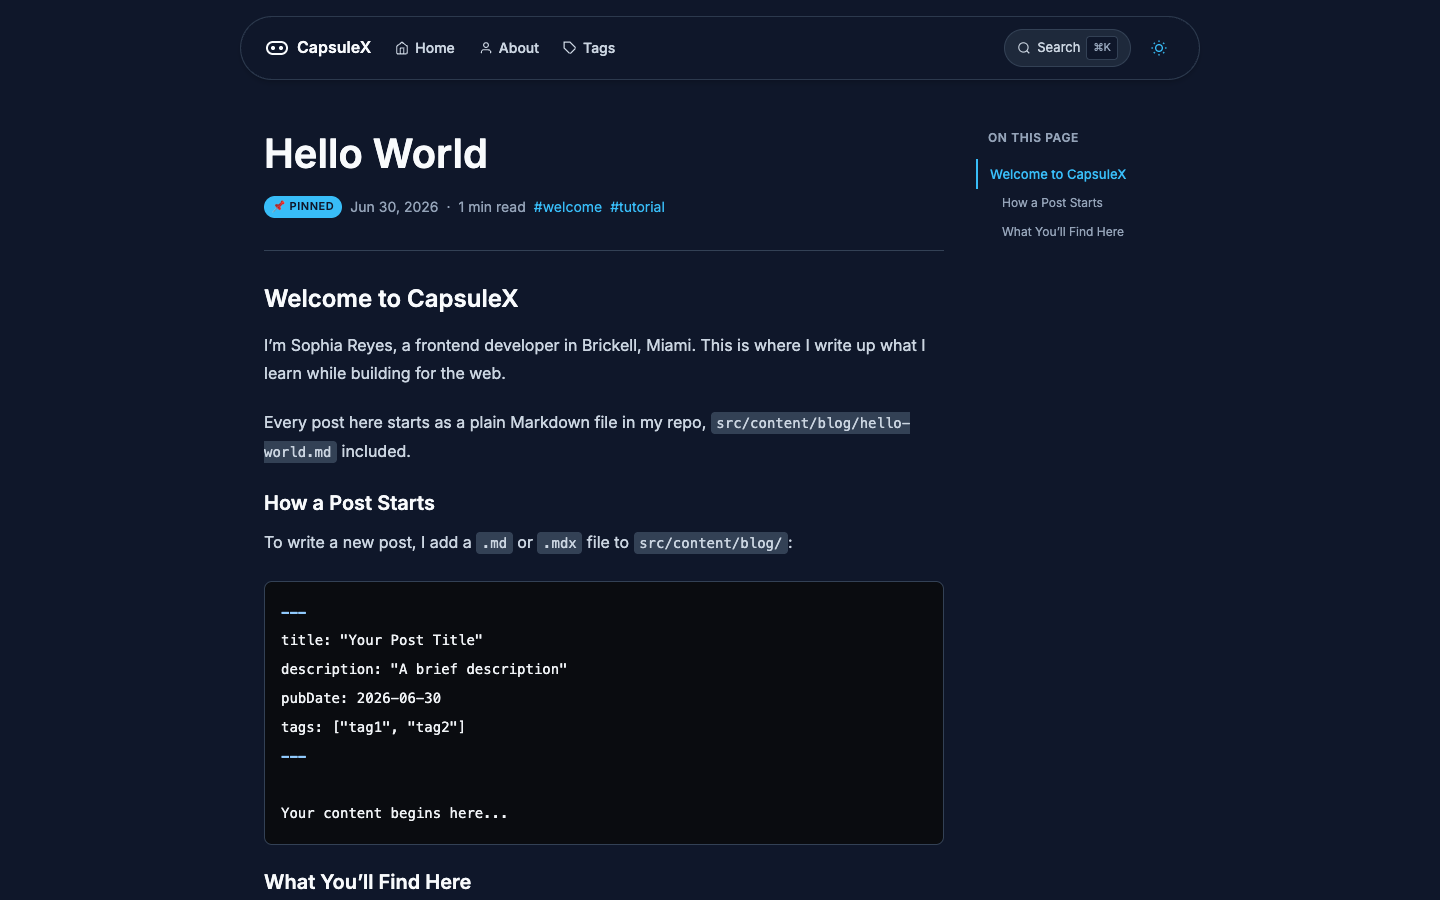Jump to How a Post Starts in contents
1440x900 pixels.
tap(1052, 203)
